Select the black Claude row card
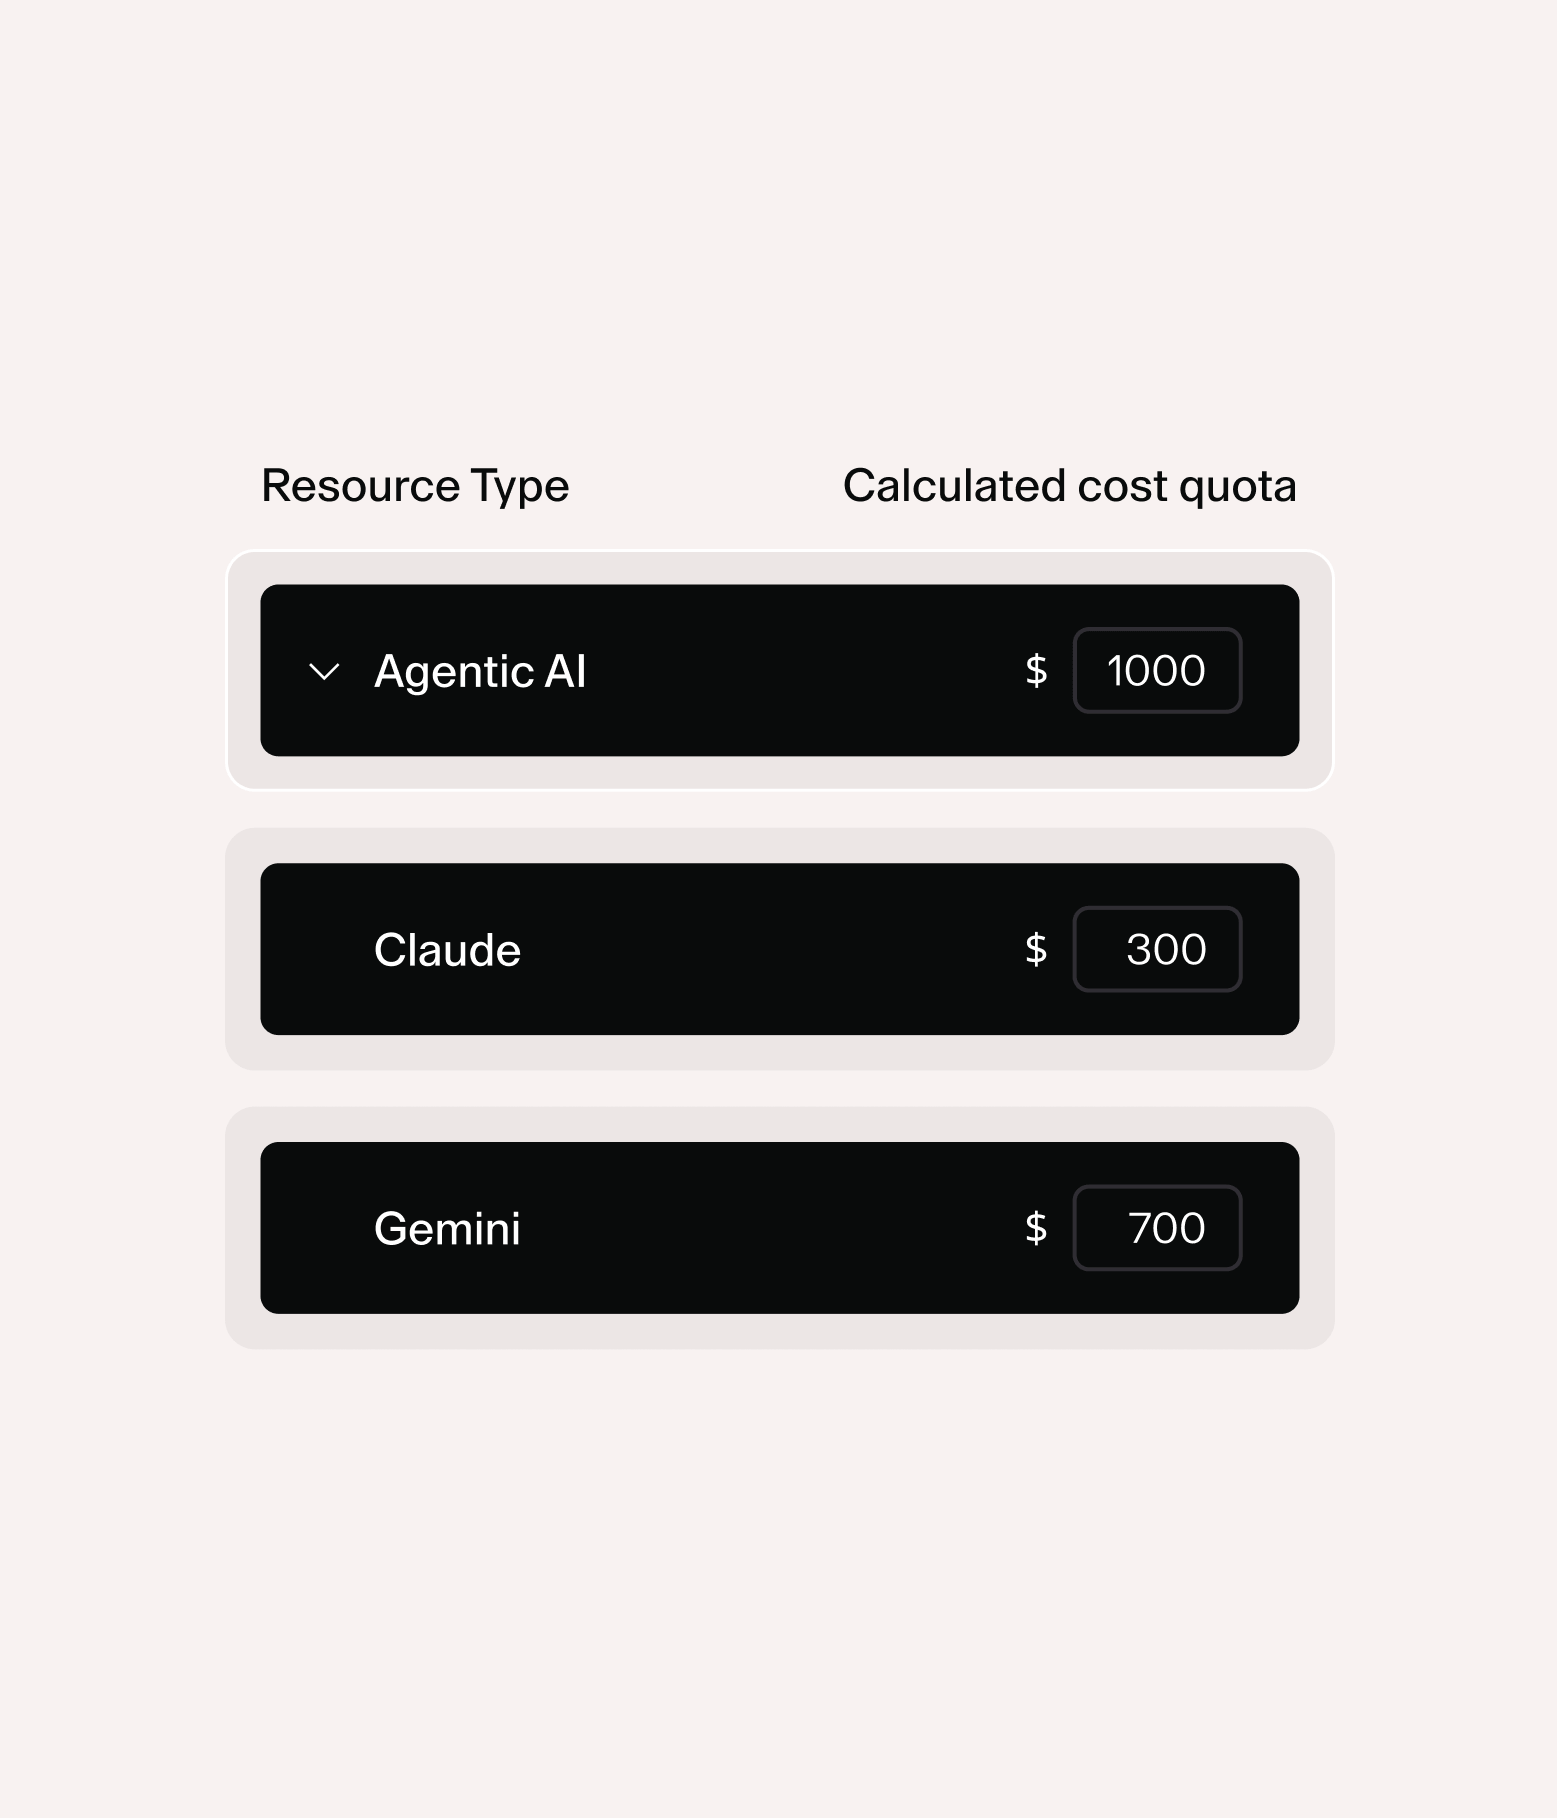This screenshot has width=1557, height=1818. click(780, 949)
